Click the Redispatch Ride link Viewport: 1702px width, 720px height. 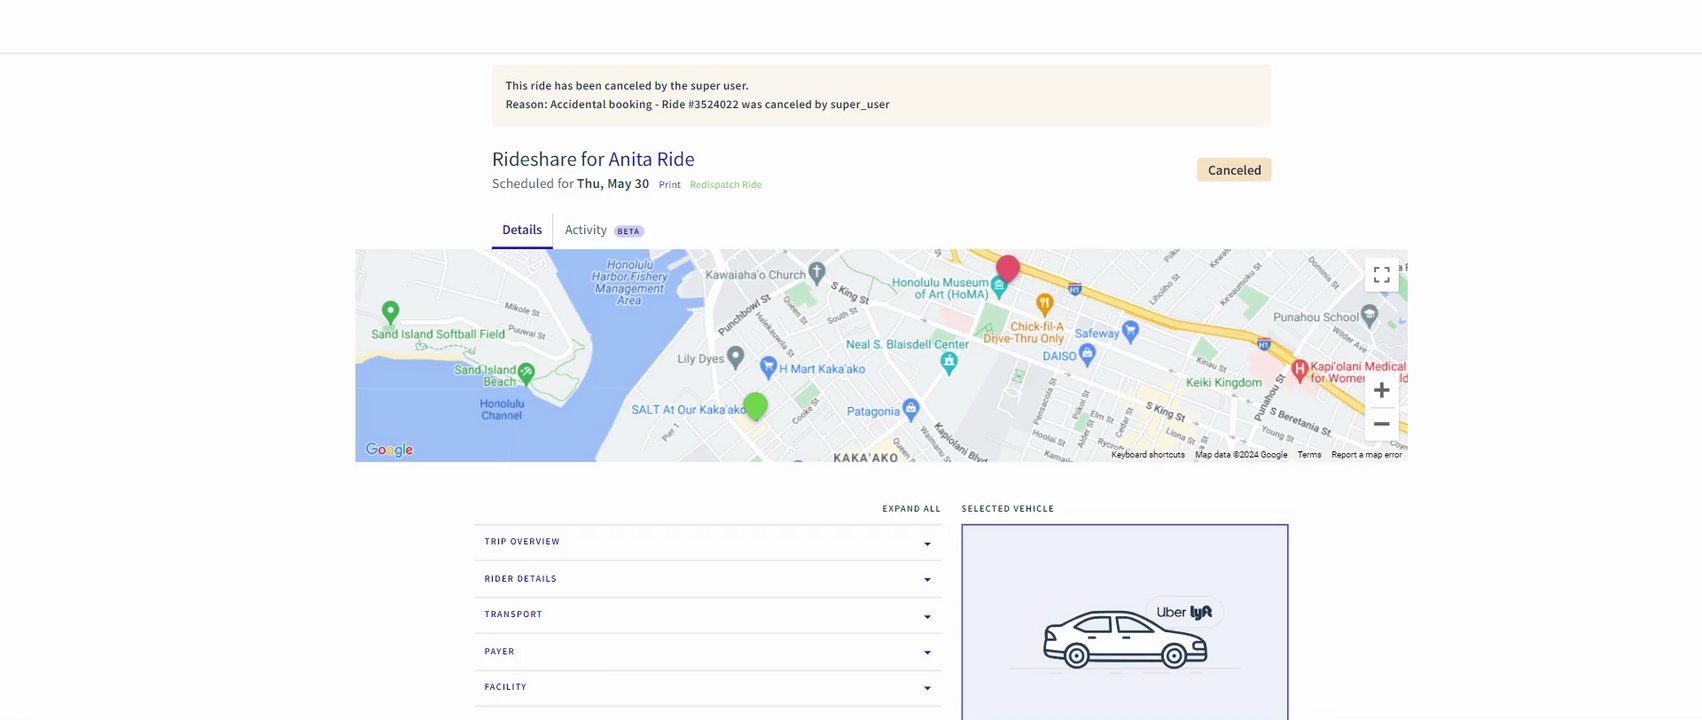725,185
